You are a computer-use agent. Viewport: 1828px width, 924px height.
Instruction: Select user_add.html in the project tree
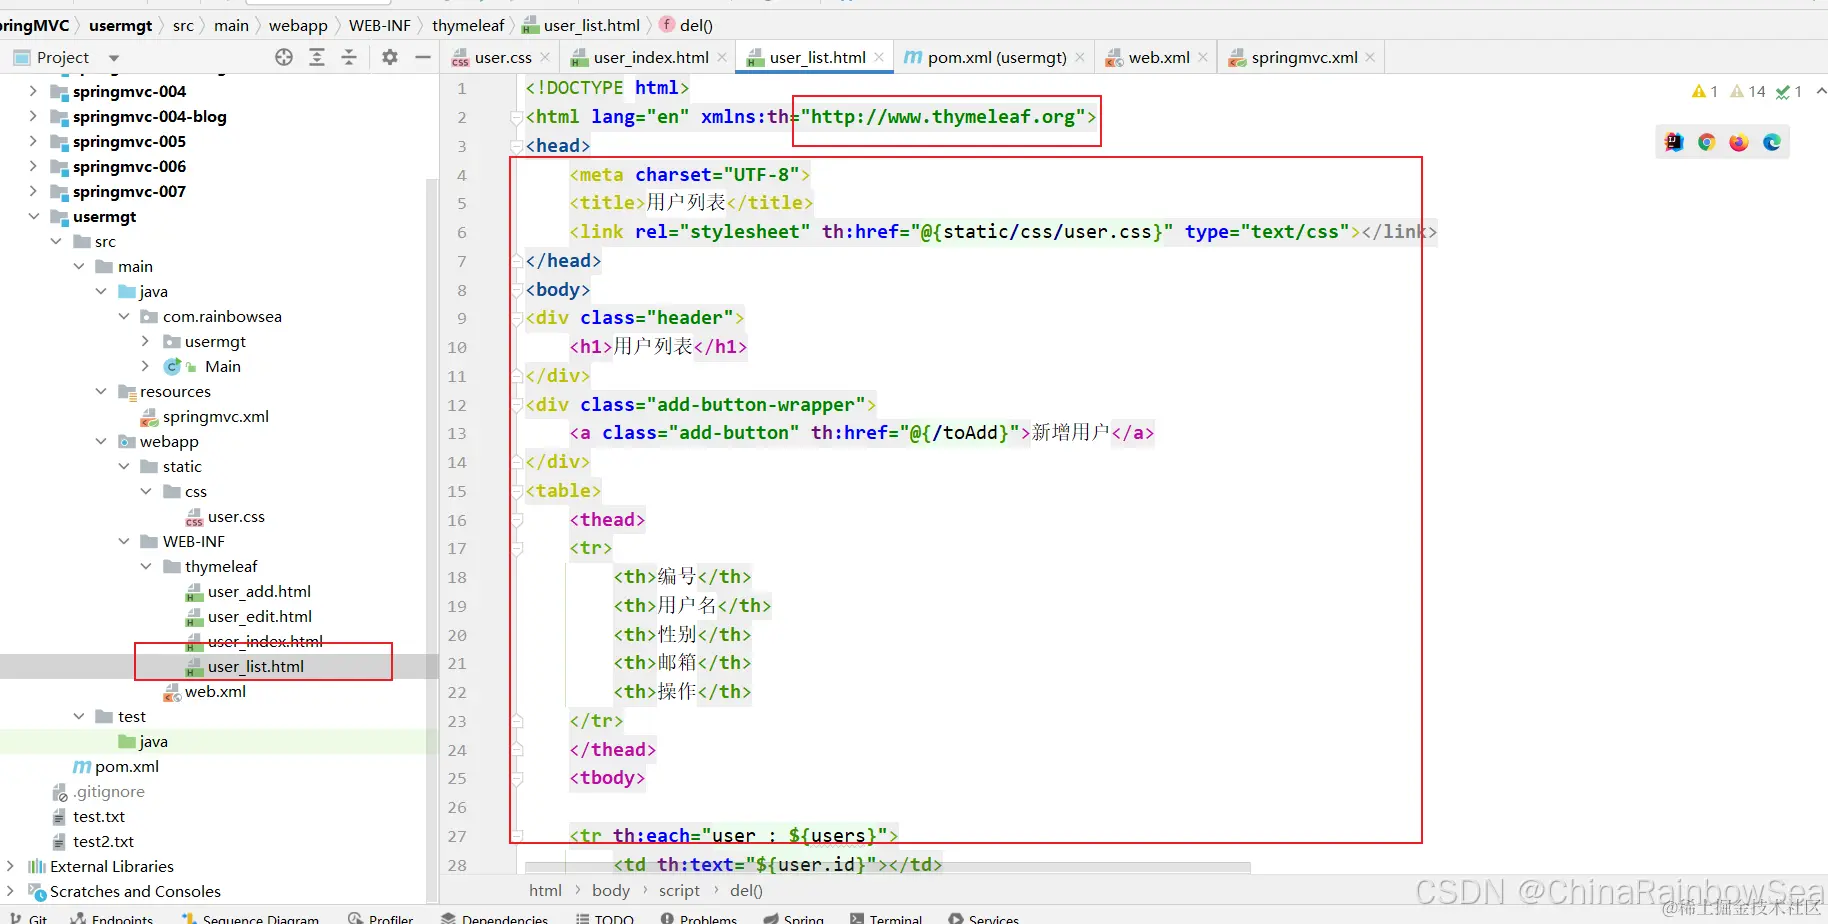[259, 592]
